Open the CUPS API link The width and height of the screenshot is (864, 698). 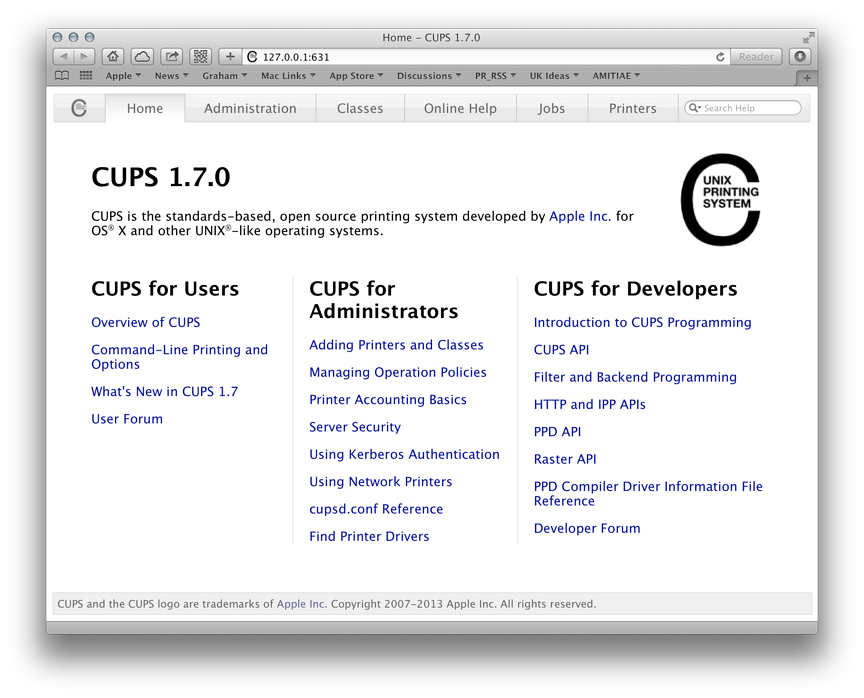coord(561,350)
